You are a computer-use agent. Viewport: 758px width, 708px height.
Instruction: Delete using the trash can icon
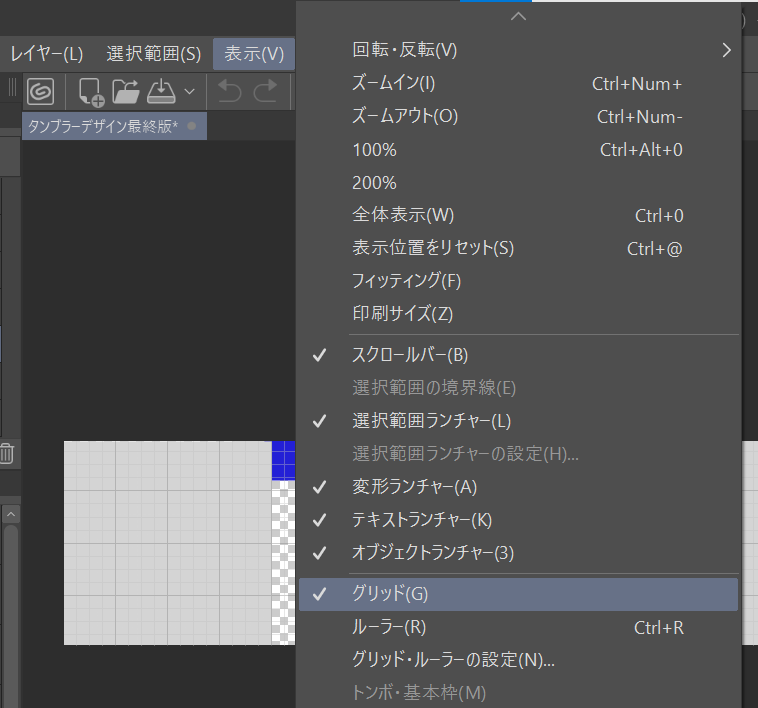pos(7,453)
